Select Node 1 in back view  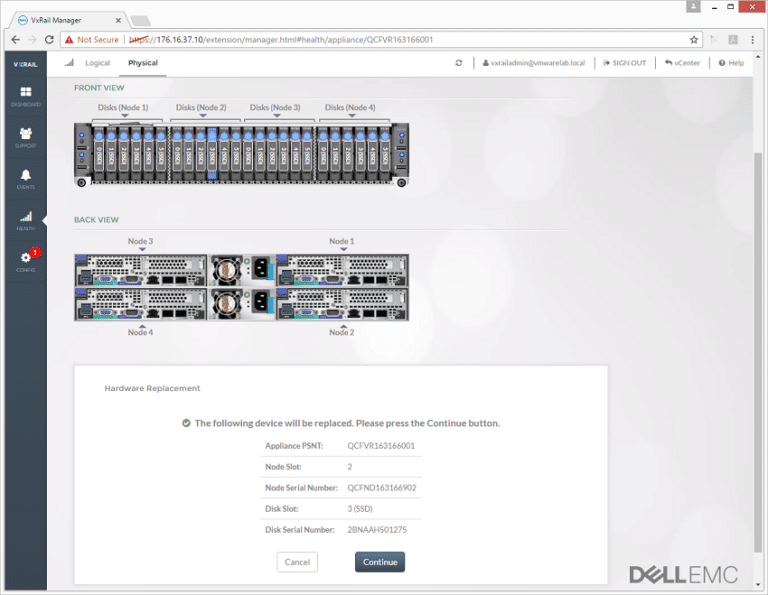[x=342, y=270]
